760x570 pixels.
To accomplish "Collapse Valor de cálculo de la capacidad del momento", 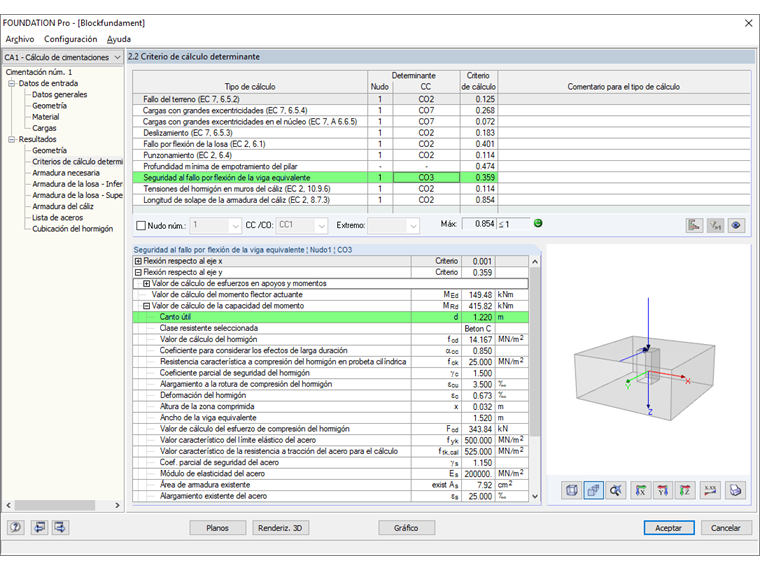I will coord(146,306).
